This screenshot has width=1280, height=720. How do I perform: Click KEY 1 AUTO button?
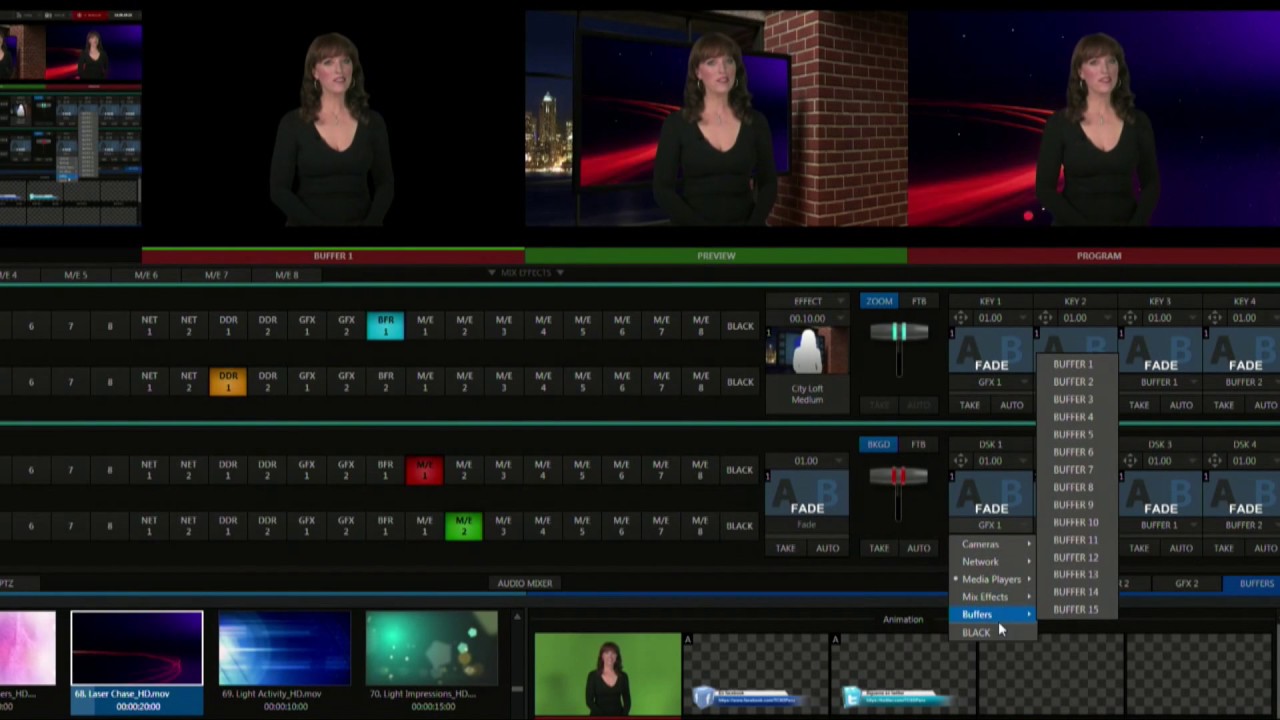click(x=1012, y=405)
